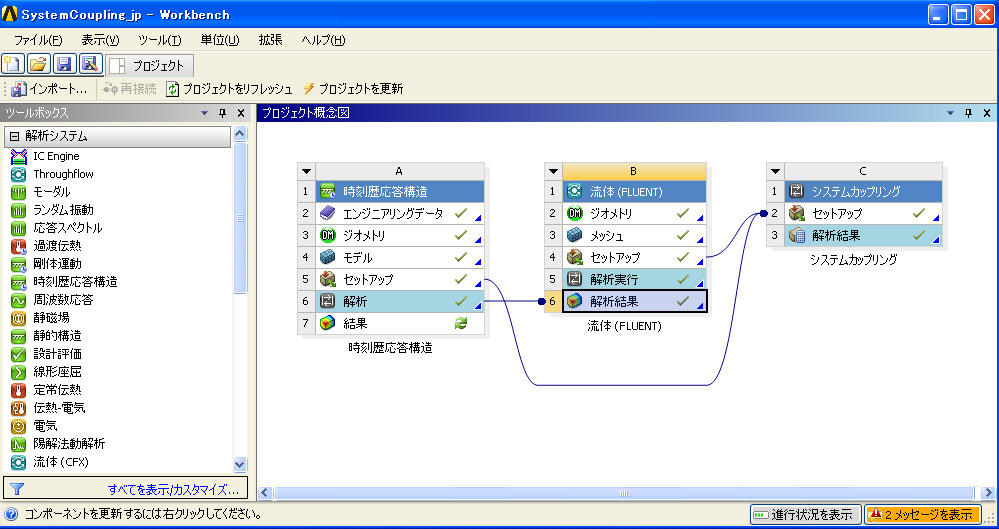Collapse the 解析システム toolbox group
Viewport: 999px width, 529px height.
coord(15,136)
